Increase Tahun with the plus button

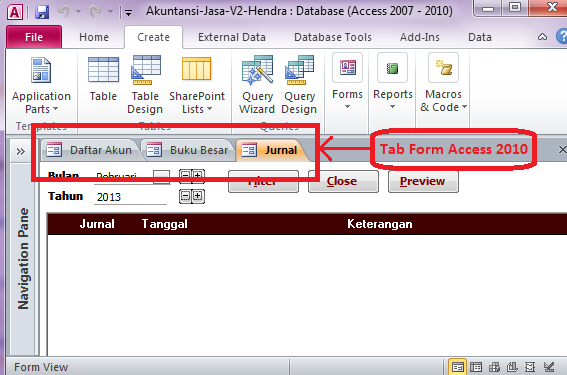[198, 196]
